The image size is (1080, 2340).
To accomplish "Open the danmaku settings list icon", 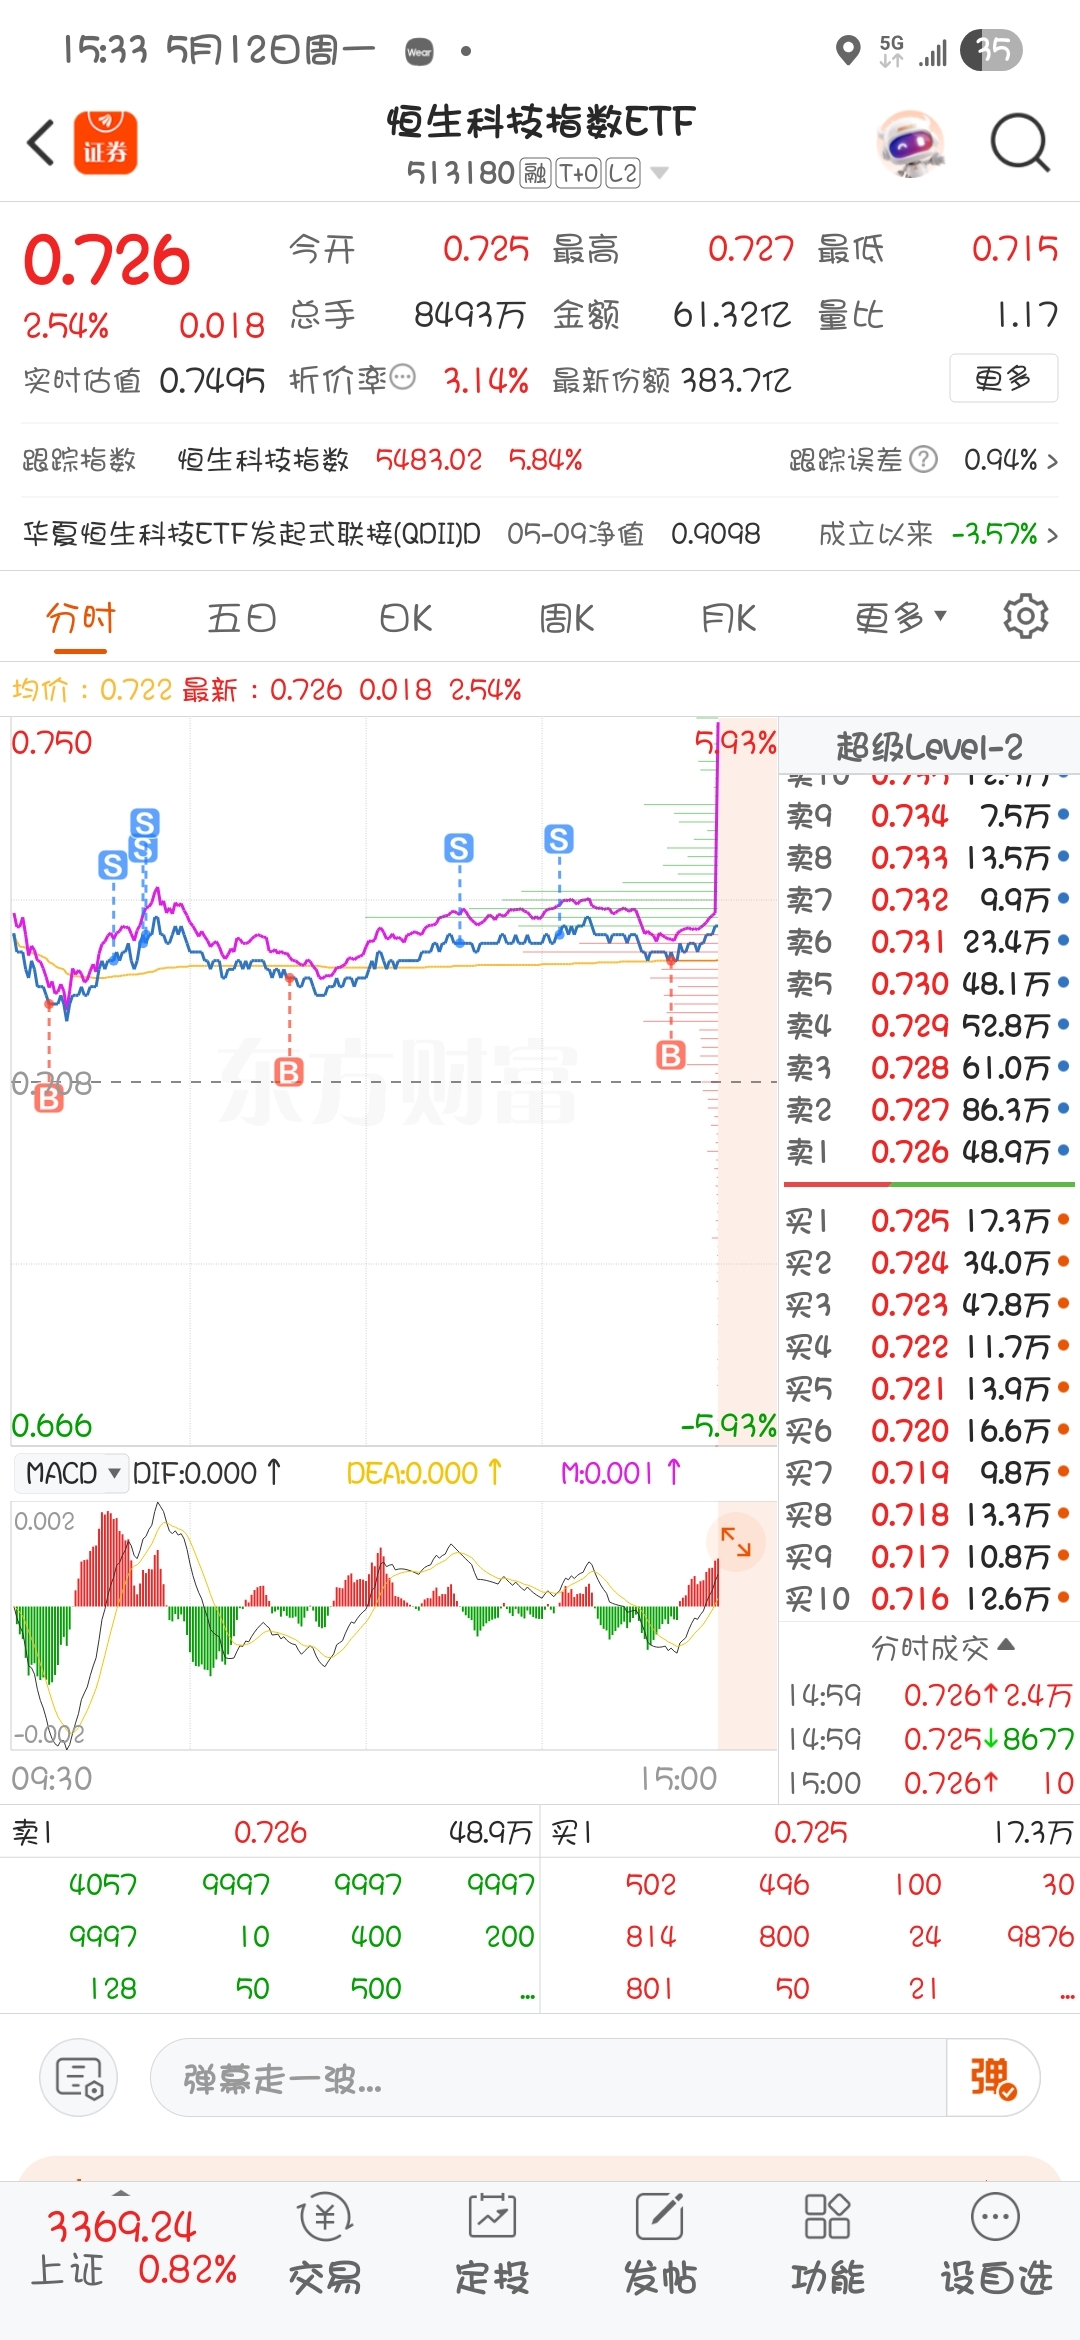I will pyautogui.click(x=79, y=2077).
